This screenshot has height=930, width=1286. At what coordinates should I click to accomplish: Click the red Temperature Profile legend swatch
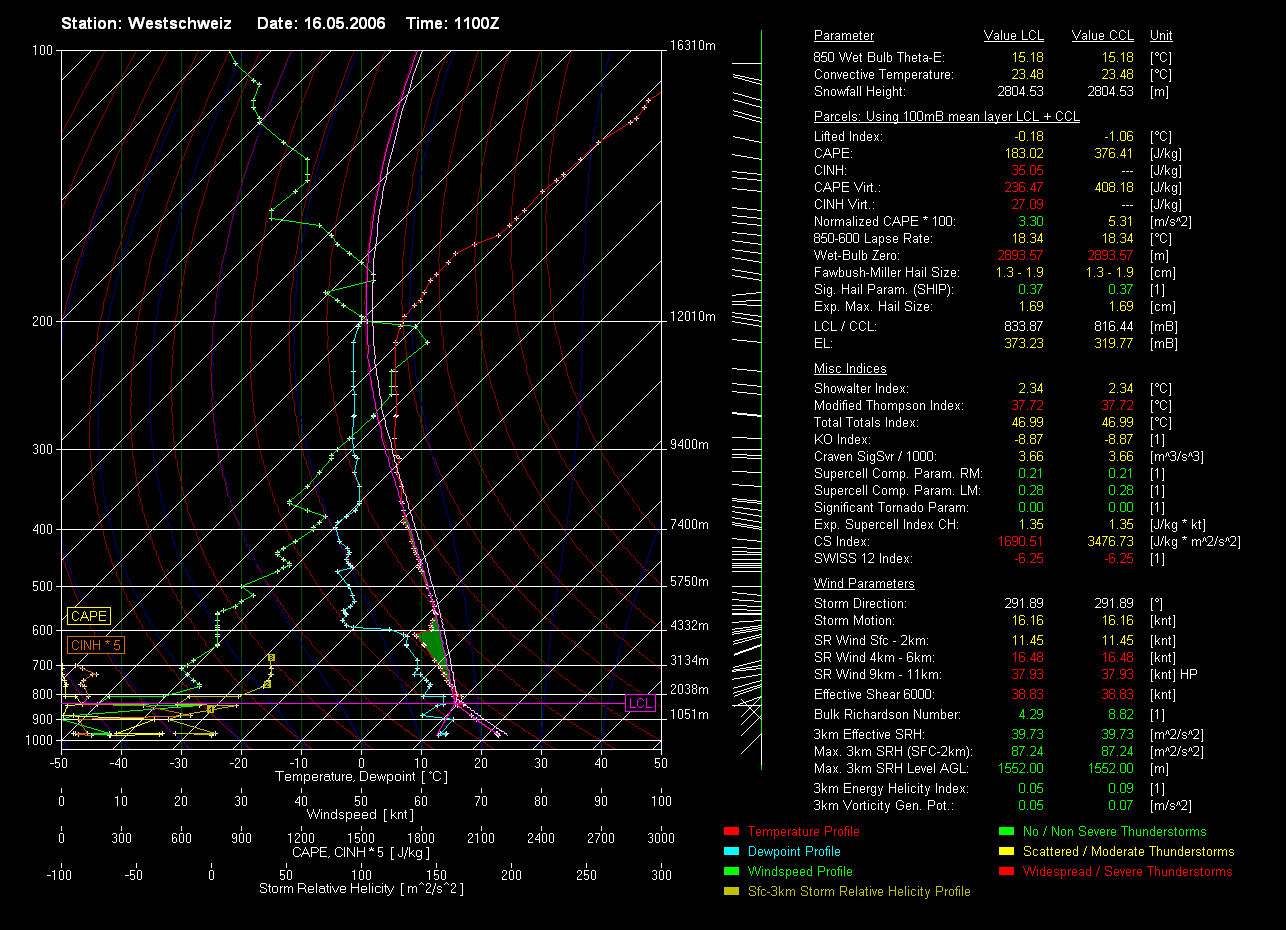[730, 832]
